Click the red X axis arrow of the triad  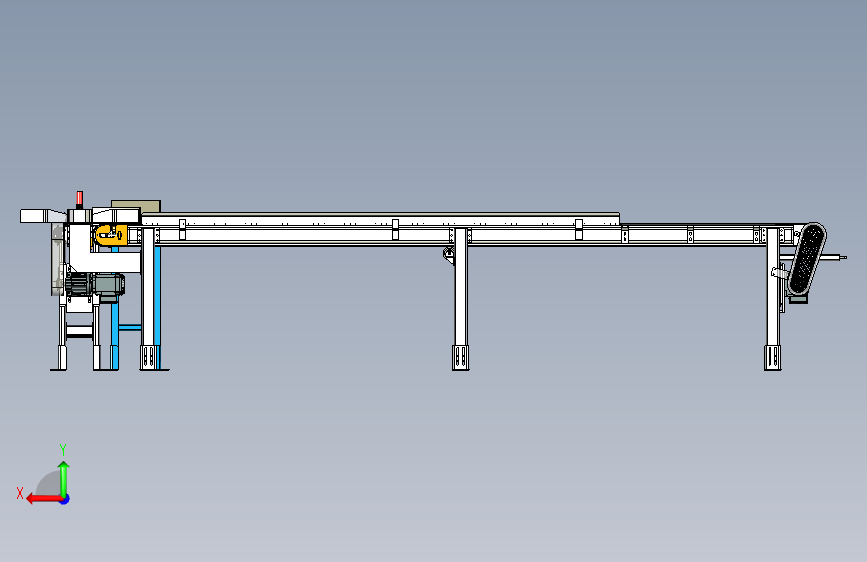click(43, 499)
